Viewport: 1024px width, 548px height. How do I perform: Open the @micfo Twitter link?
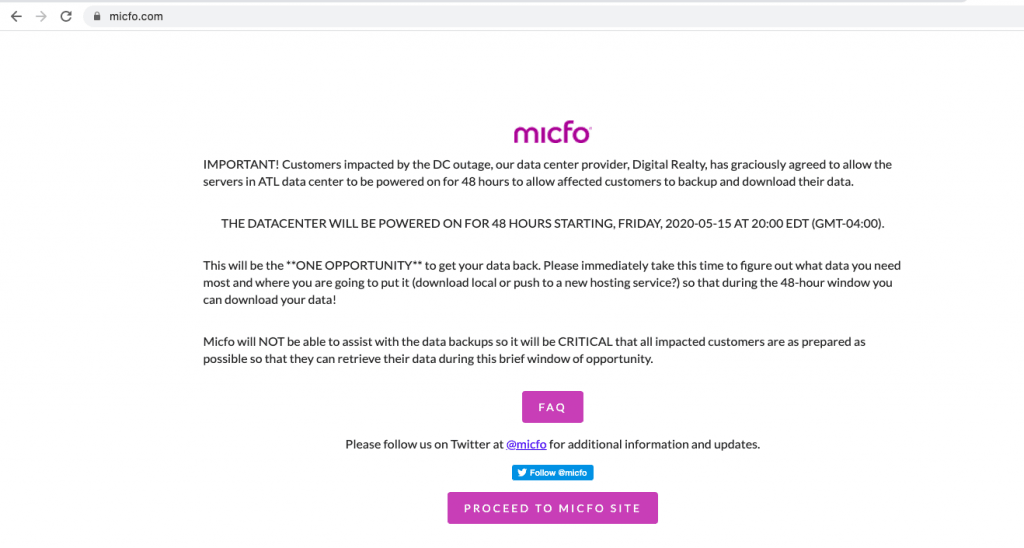(526, 444)
